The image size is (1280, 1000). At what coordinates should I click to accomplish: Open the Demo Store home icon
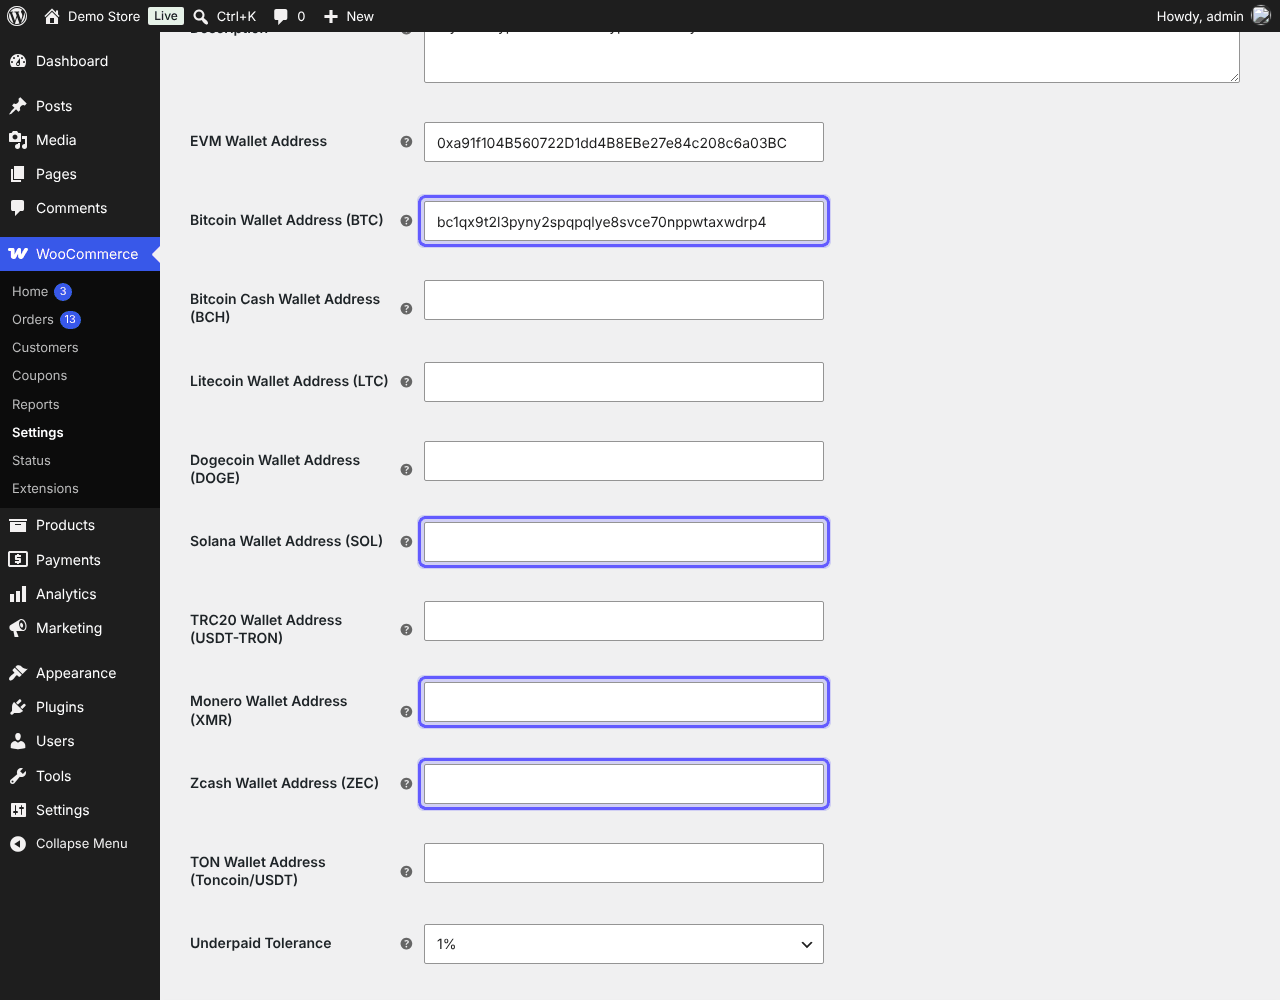click(x=52, y=16)
